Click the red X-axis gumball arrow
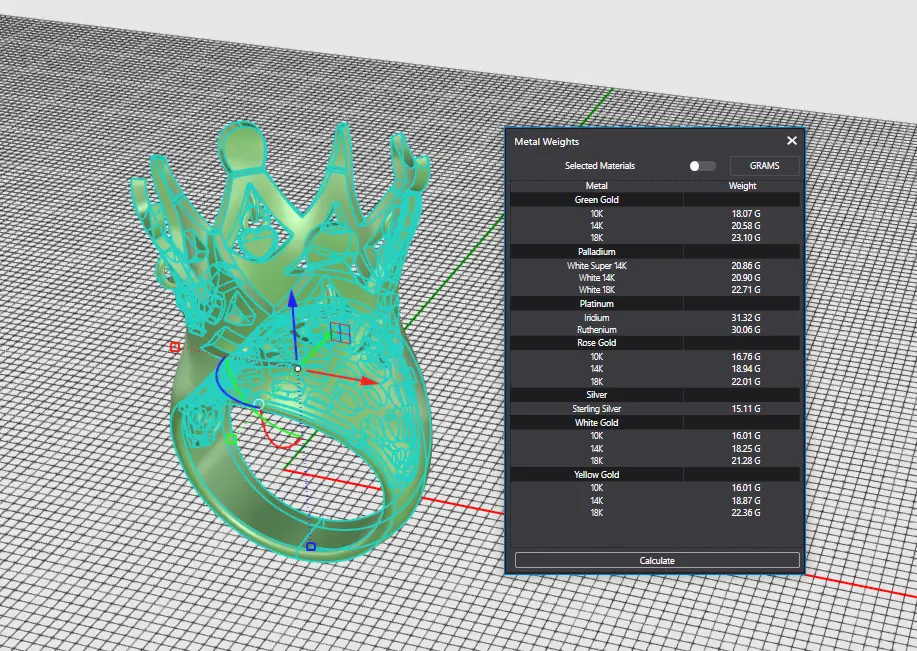This screenshot has height=651, width=917. (x=368, y=381)
